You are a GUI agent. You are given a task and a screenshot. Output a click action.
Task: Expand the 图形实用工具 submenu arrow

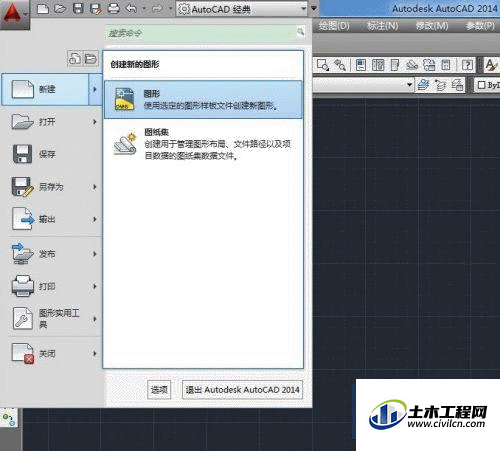pos(95,319)
